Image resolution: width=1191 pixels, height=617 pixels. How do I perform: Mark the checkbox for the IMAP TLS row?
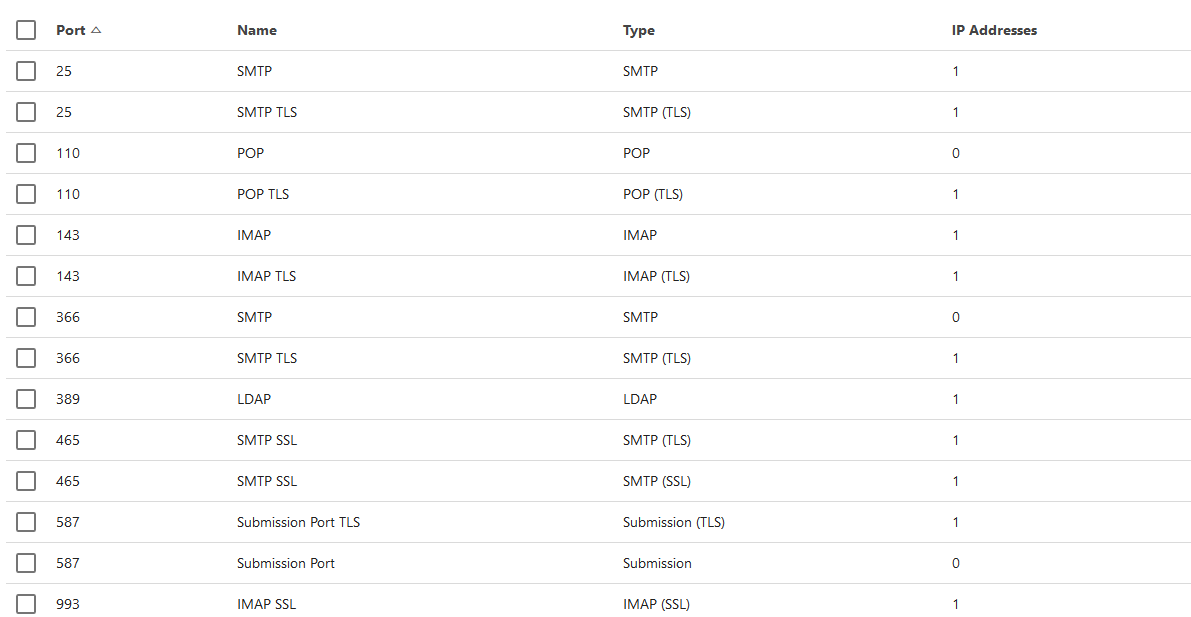pos(26,276)
